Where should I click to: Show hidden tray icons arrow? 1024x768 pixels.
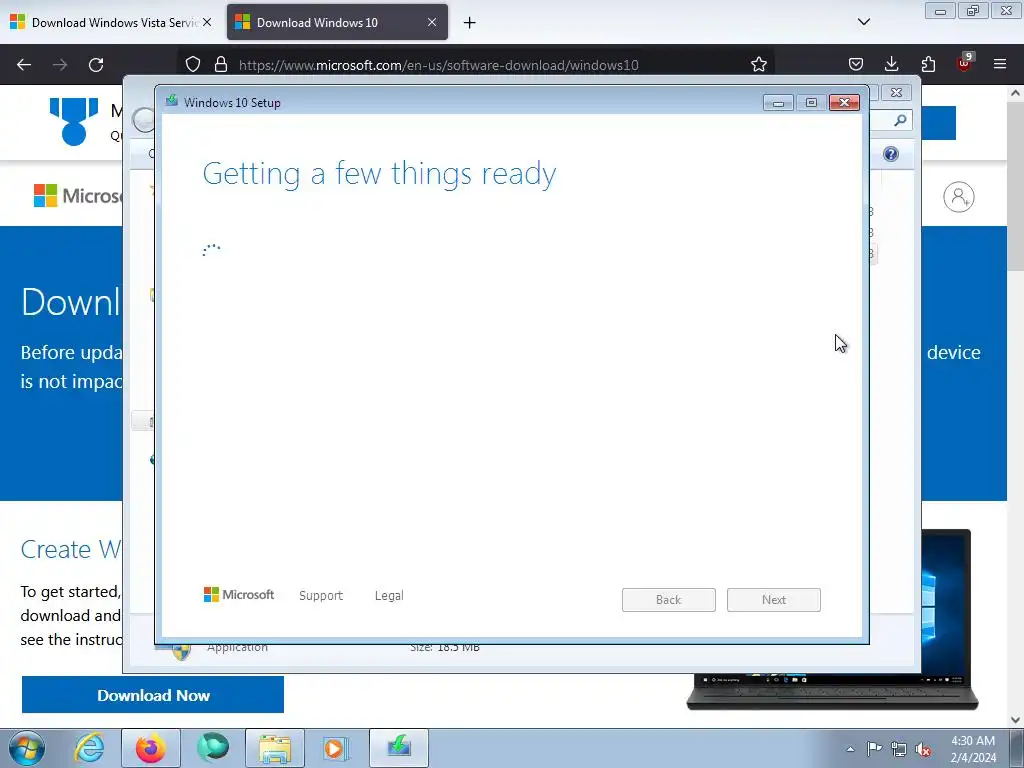pos(850,749)
